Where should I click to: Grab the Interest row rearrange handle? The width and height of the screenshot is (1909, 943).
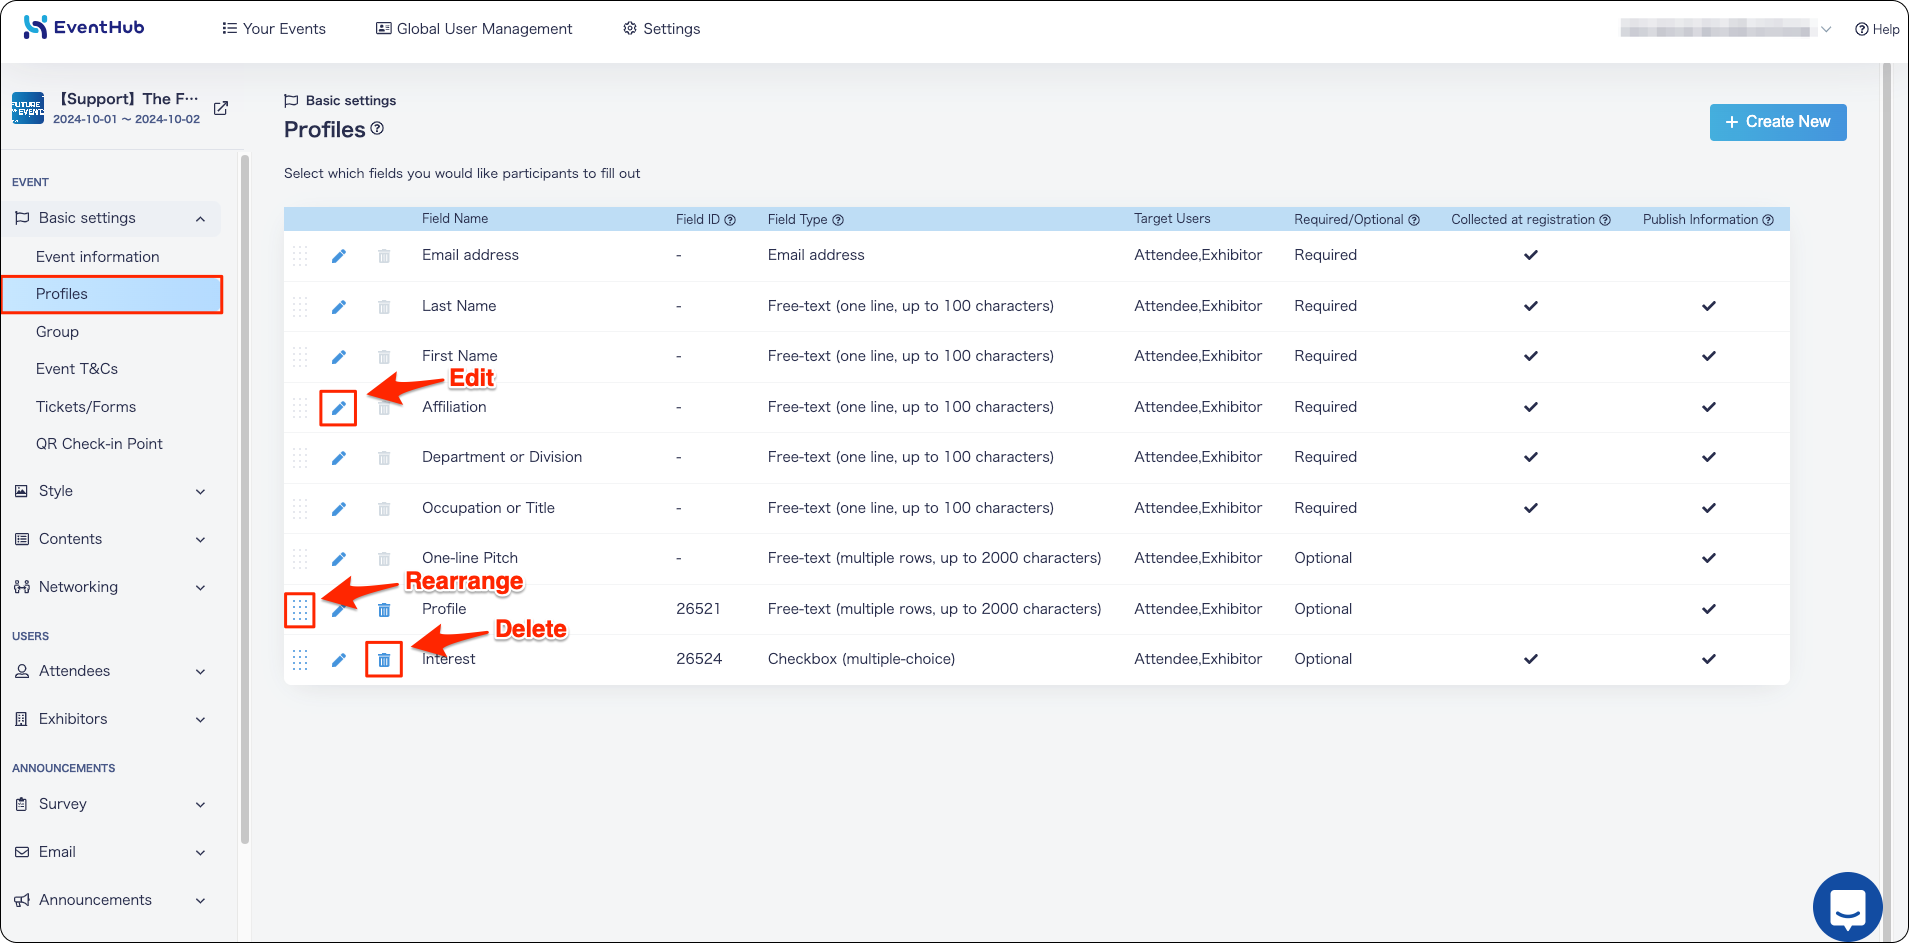click(300, 660)
